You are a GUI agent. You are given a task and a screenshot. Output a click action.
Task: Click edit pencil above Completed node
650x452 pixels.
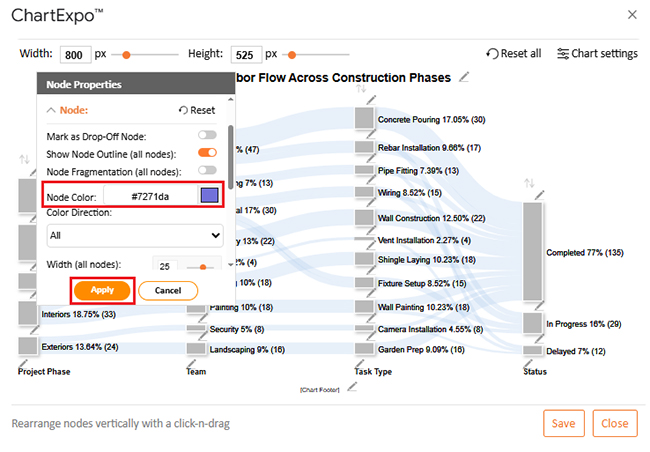coord(539,194)
